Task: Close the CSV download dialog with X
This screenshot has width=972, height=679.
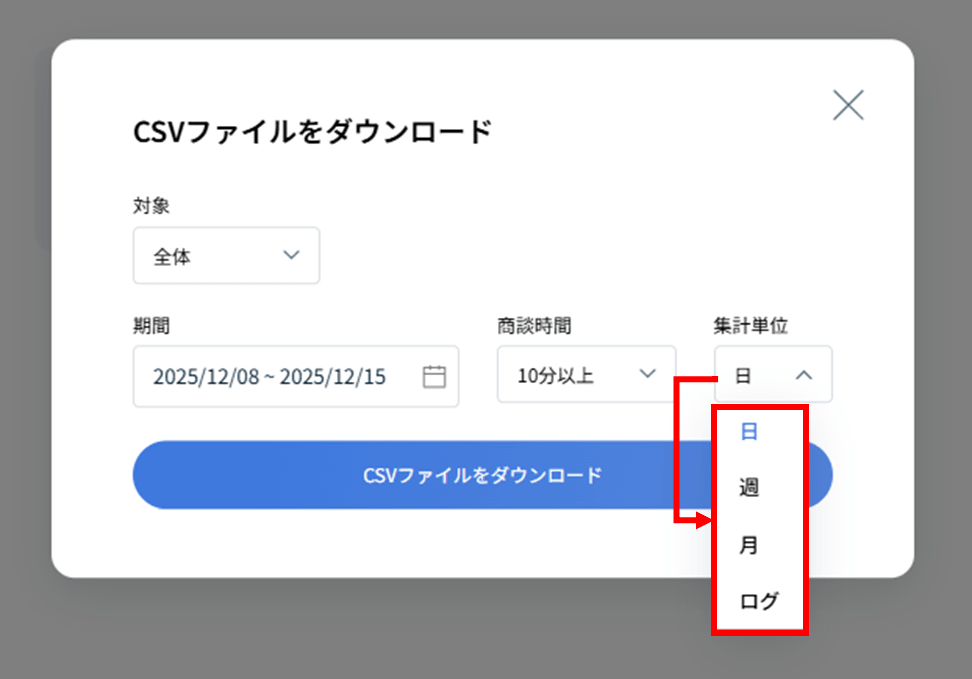Action: [x=848, y=105]
